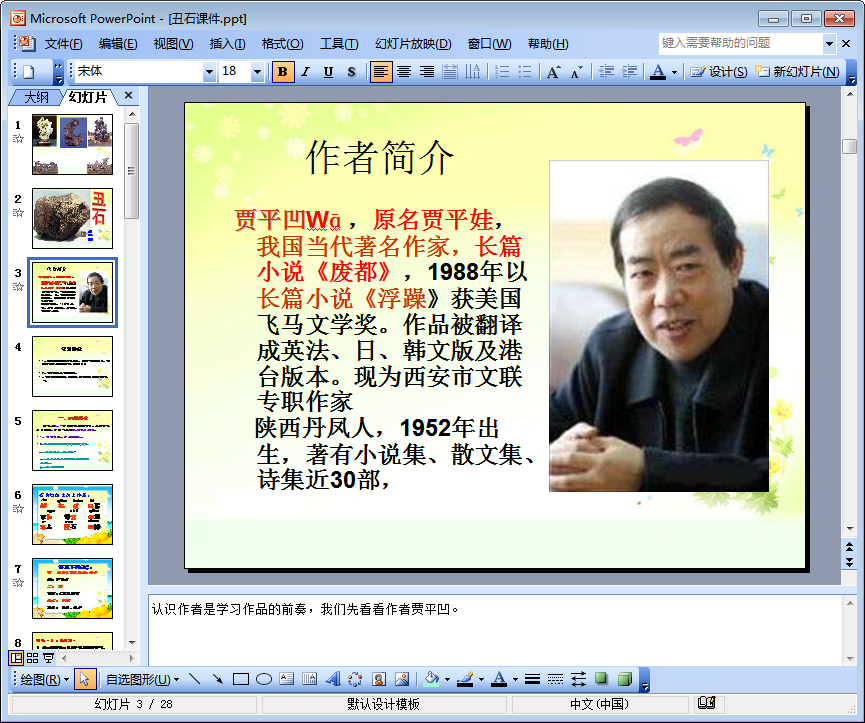Start slide show from current slide

click(x=49, y=658)
